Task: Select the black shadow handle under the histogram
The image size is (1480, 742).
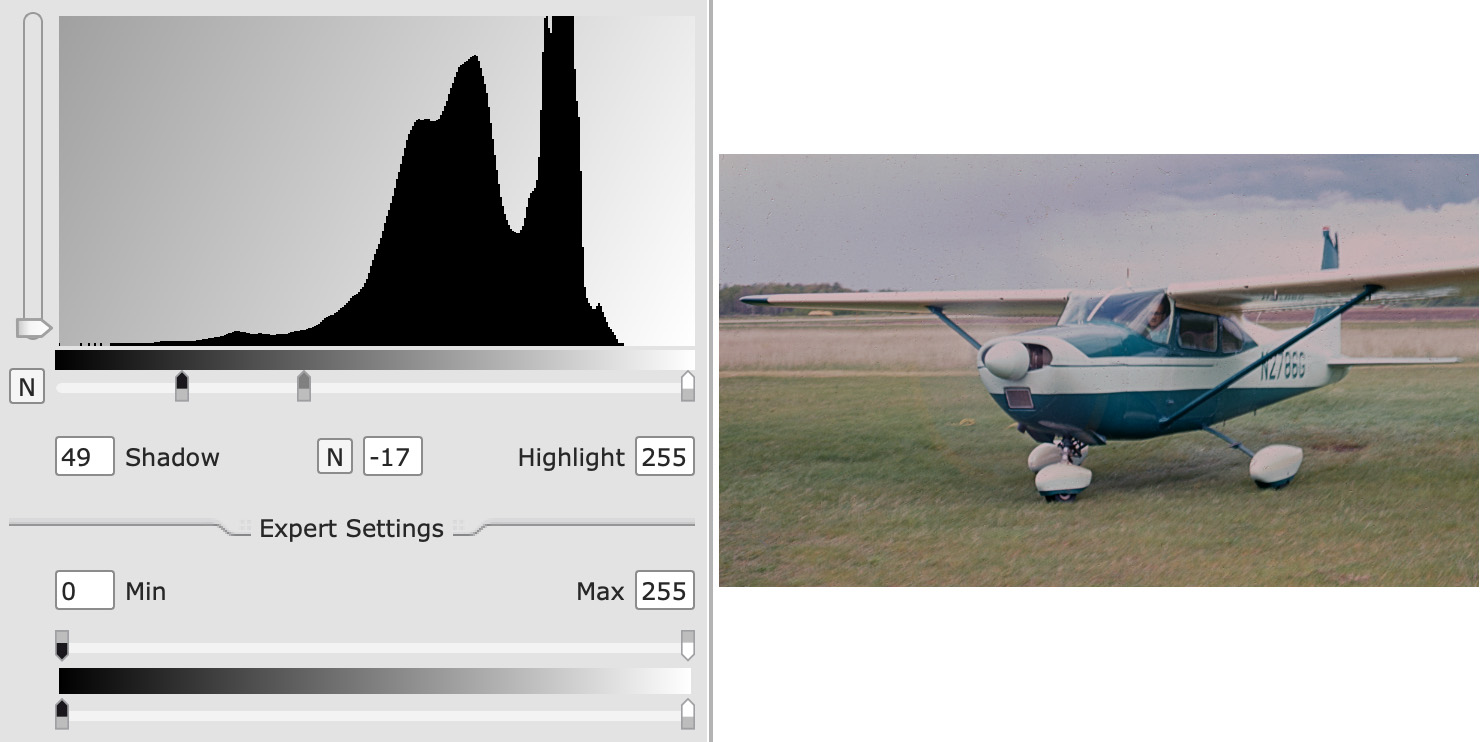Action: [181, 385]
